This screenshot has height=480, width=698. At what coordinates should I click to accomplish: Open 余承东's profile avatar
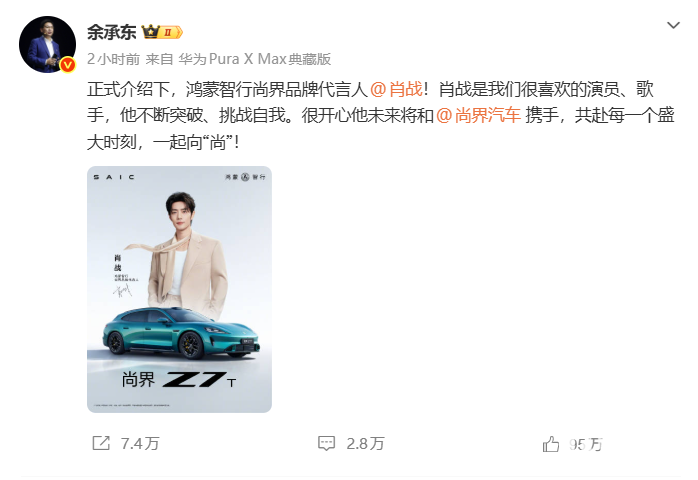(47, 45)
